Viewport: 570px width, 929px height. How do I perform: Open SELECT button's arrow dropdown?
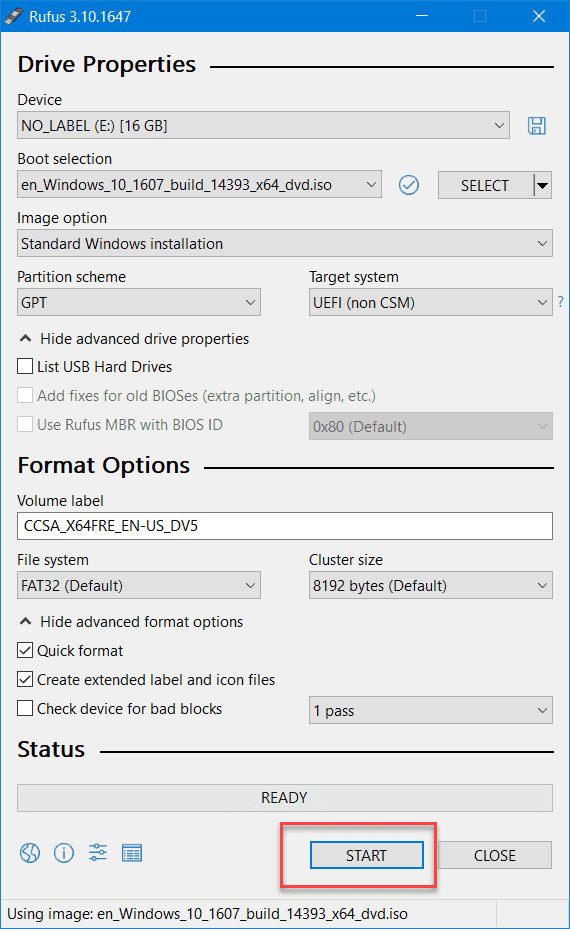(543, 185)
